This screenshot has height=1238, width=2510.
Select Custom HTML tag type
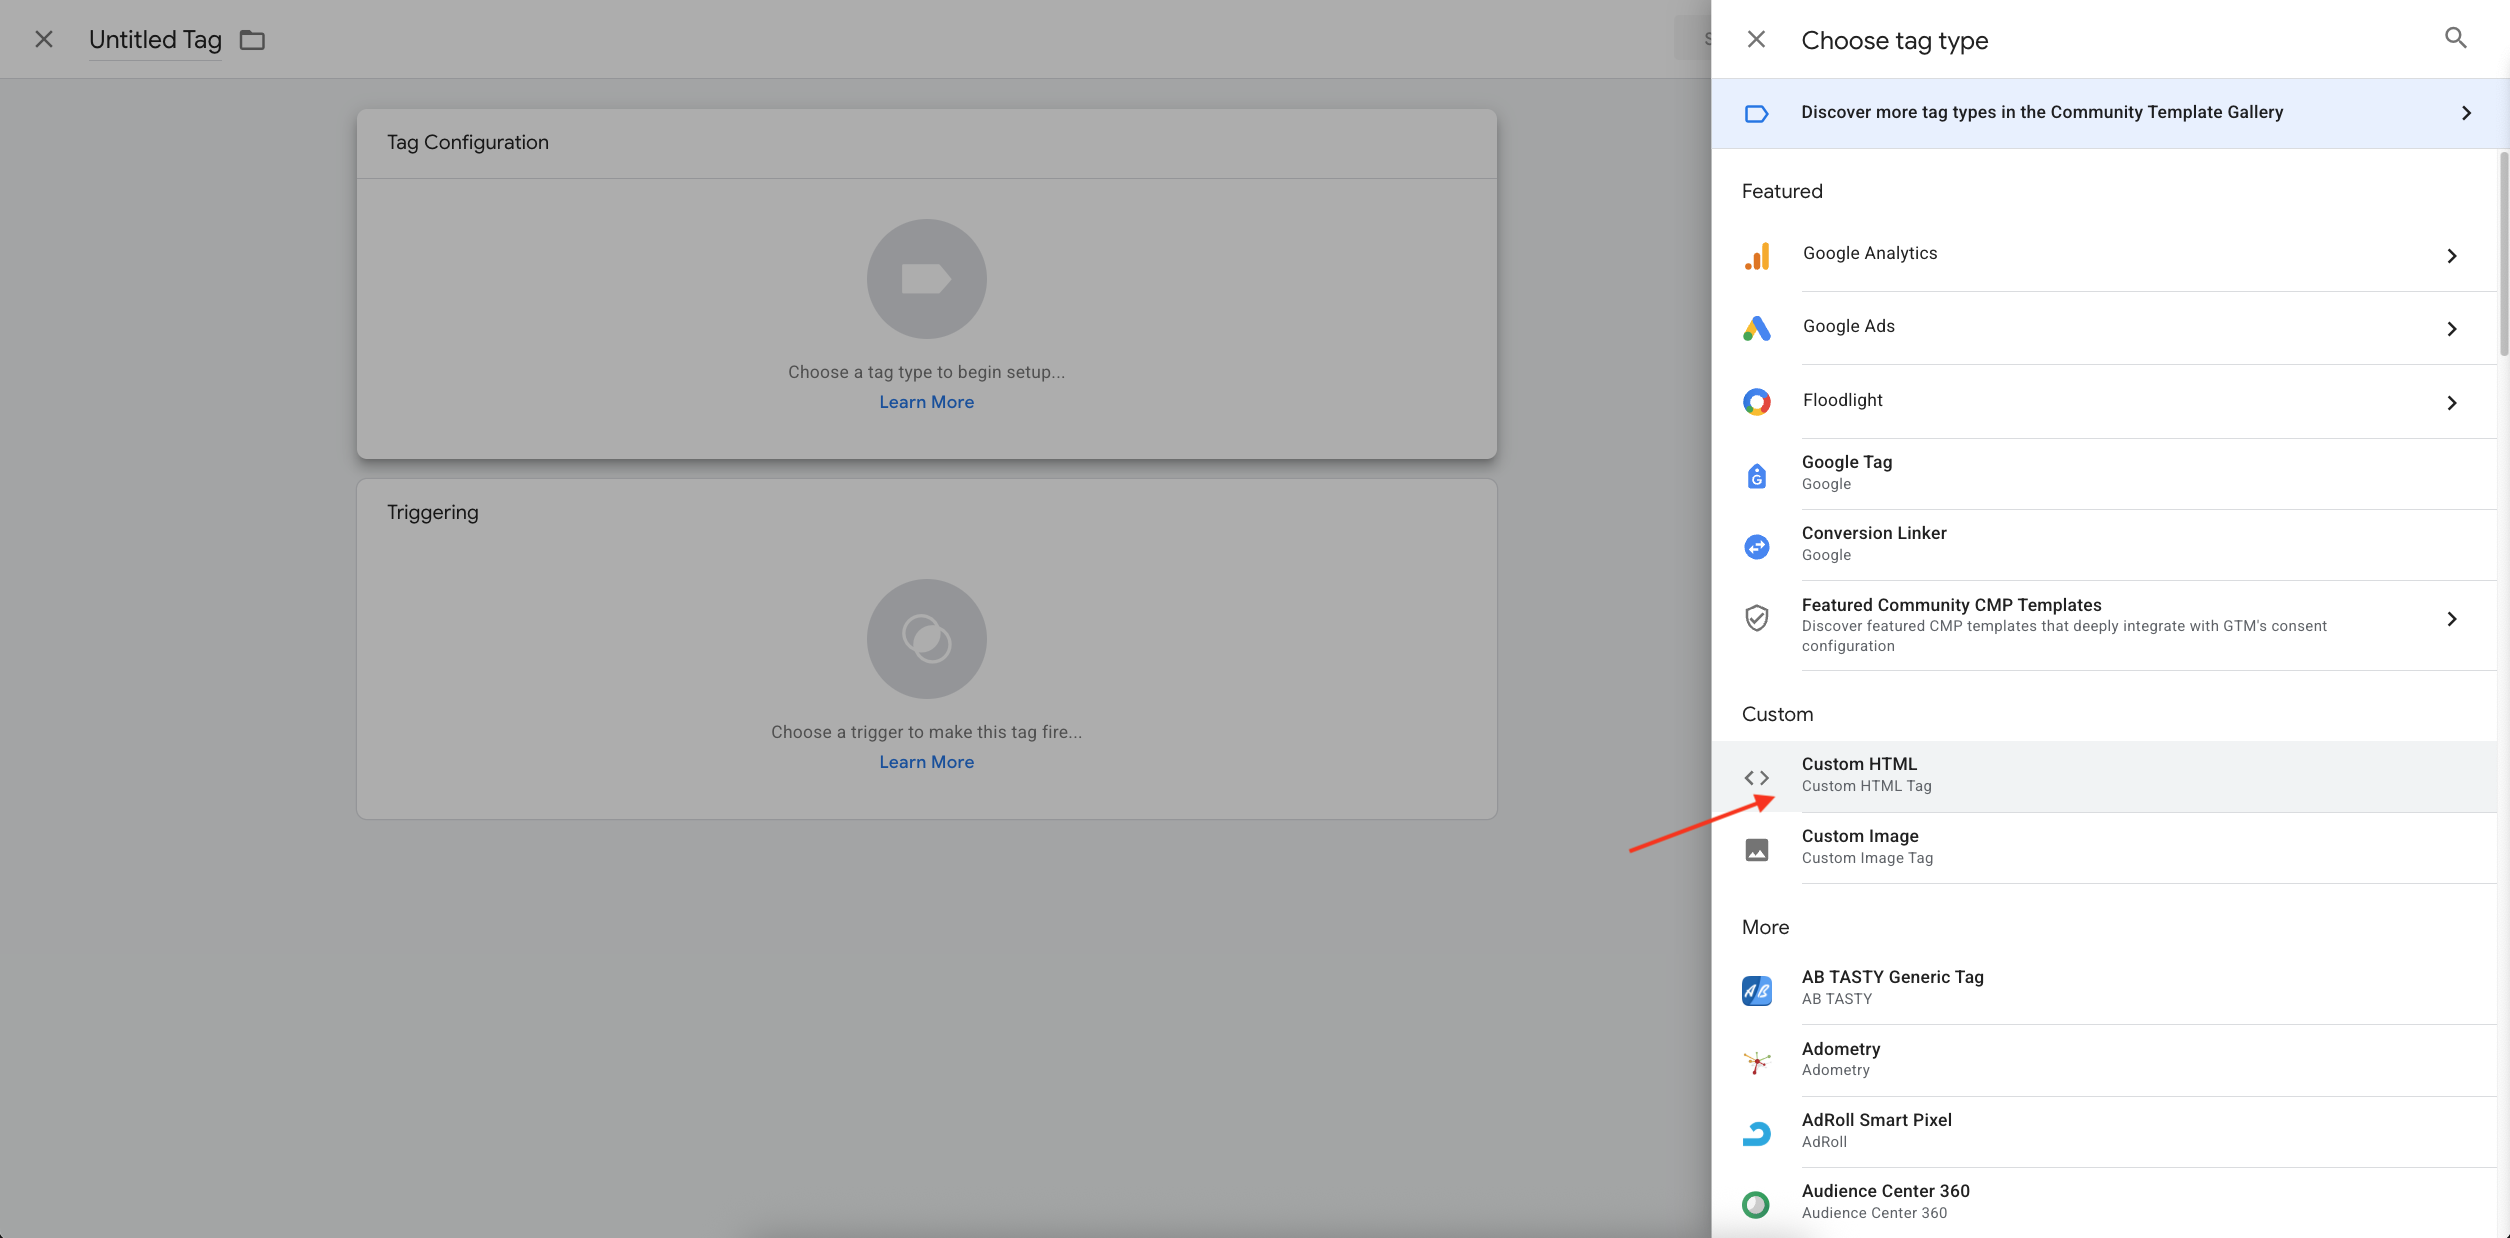click(x=2104, y=776)
